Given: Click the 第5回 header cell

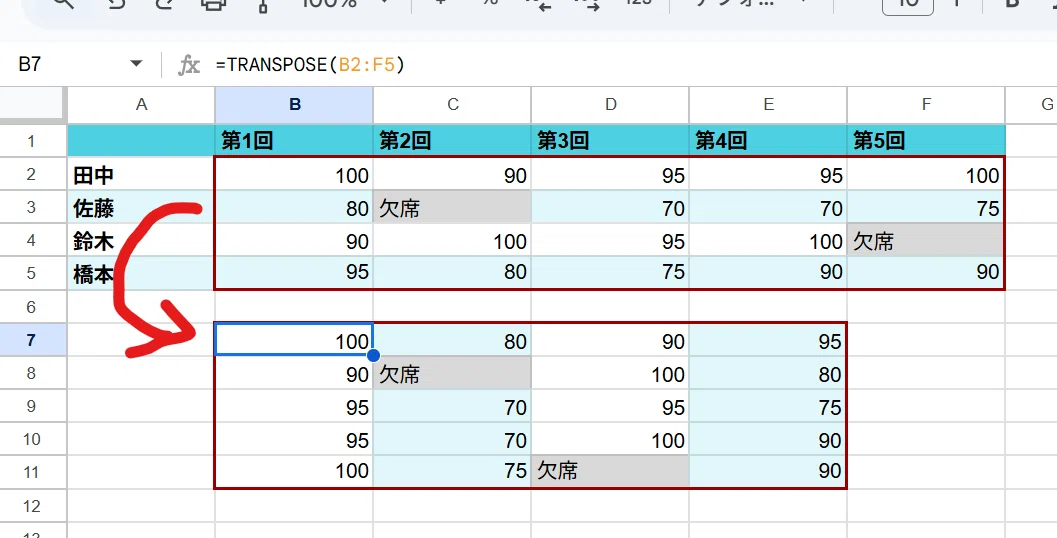Looking at the screenshot, I should tap(926, 141).
